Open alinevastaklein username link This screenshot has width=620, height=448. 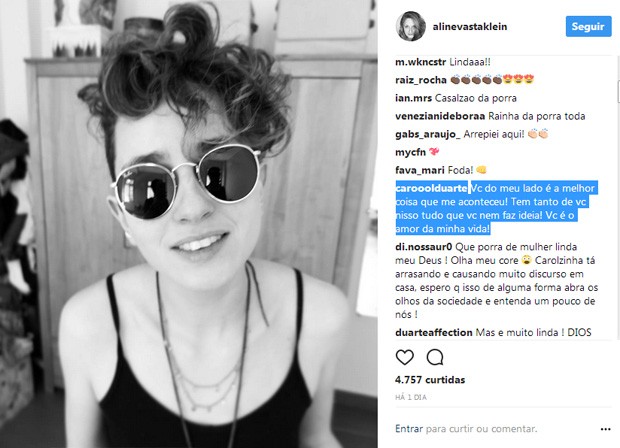point(470,26)
